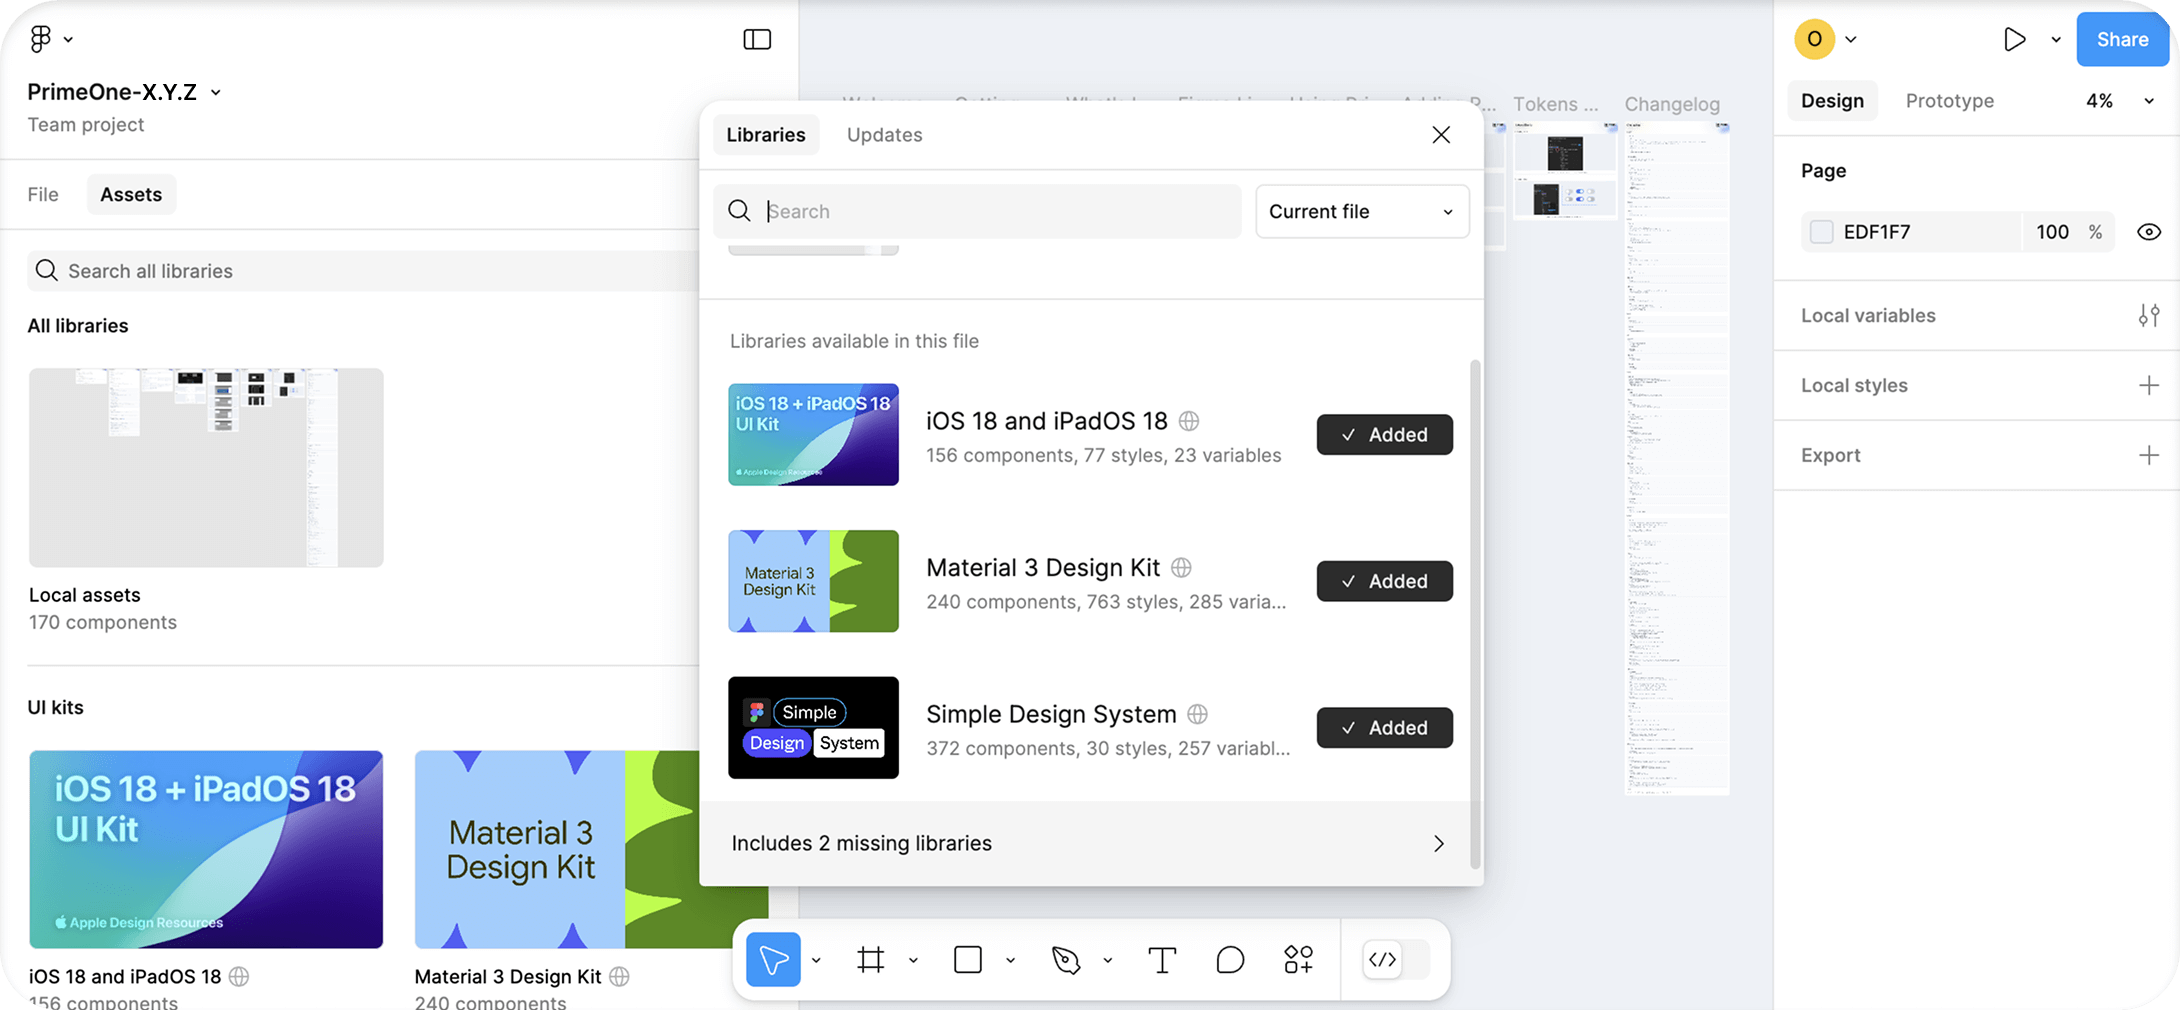Open Local assets thumbnail
This screenshot has width=2180, height=1010.
206,467
